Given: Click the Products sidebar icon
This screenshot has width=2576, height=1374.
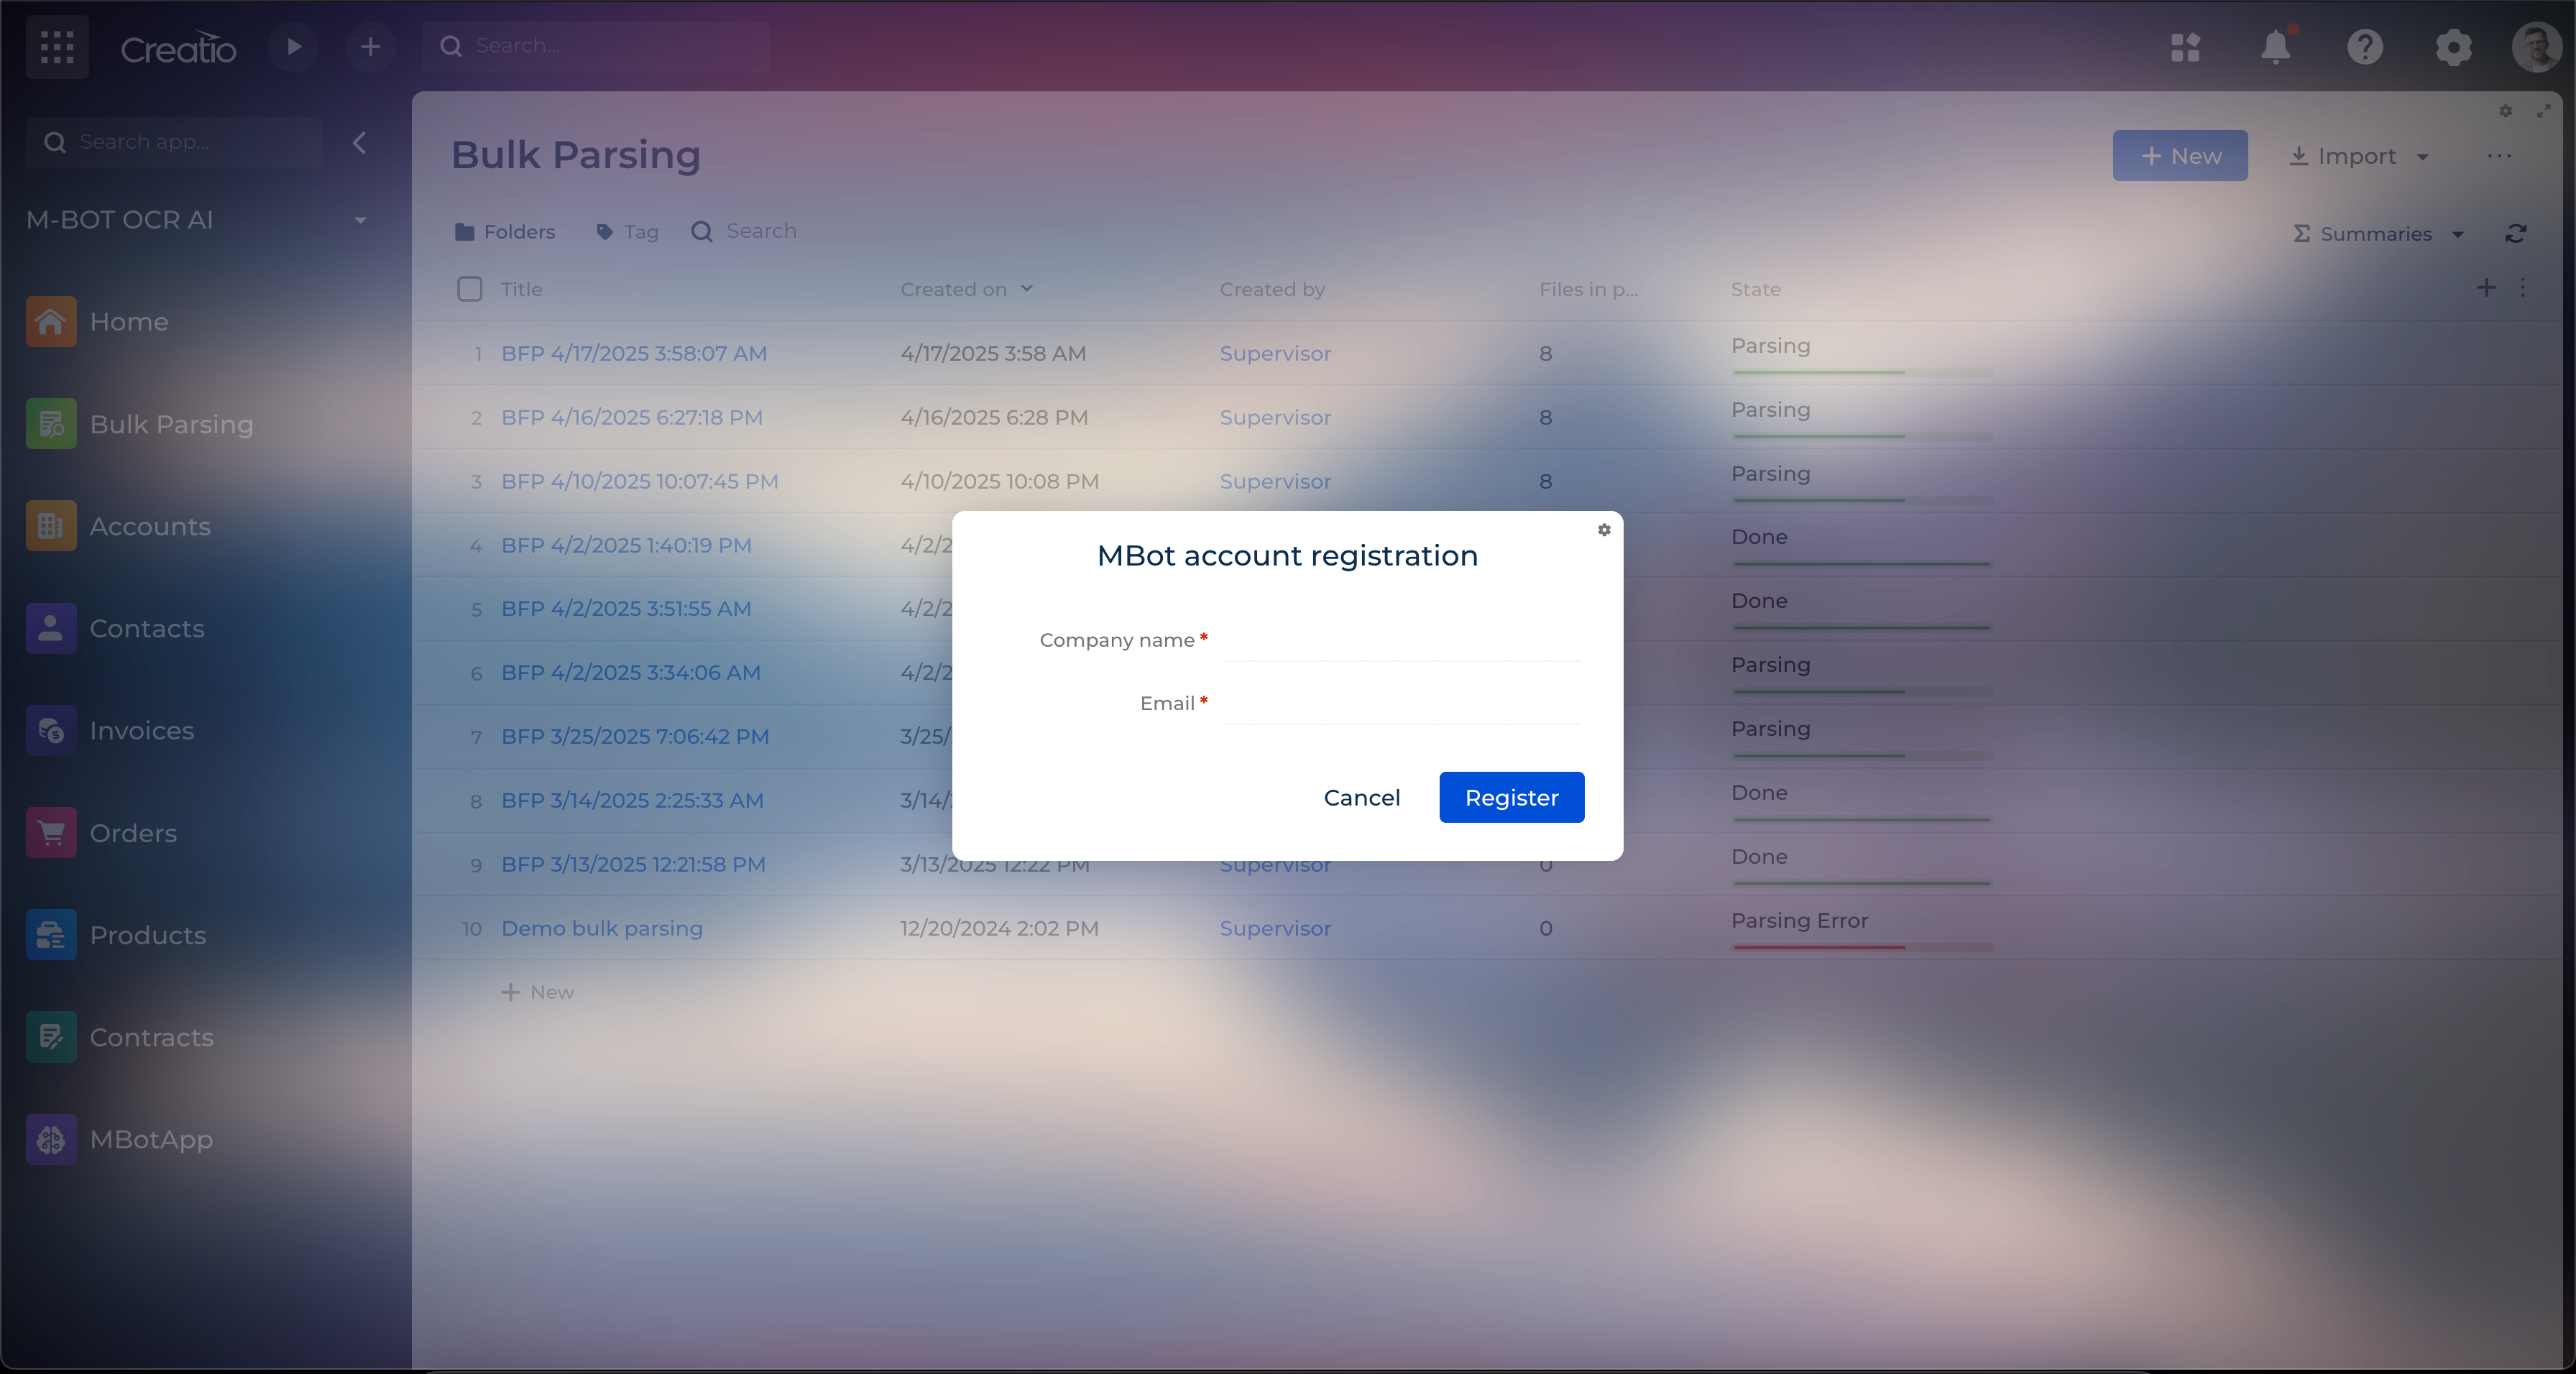Looking at the screenshot, I should pyautogui.click(x=51, y=934).
